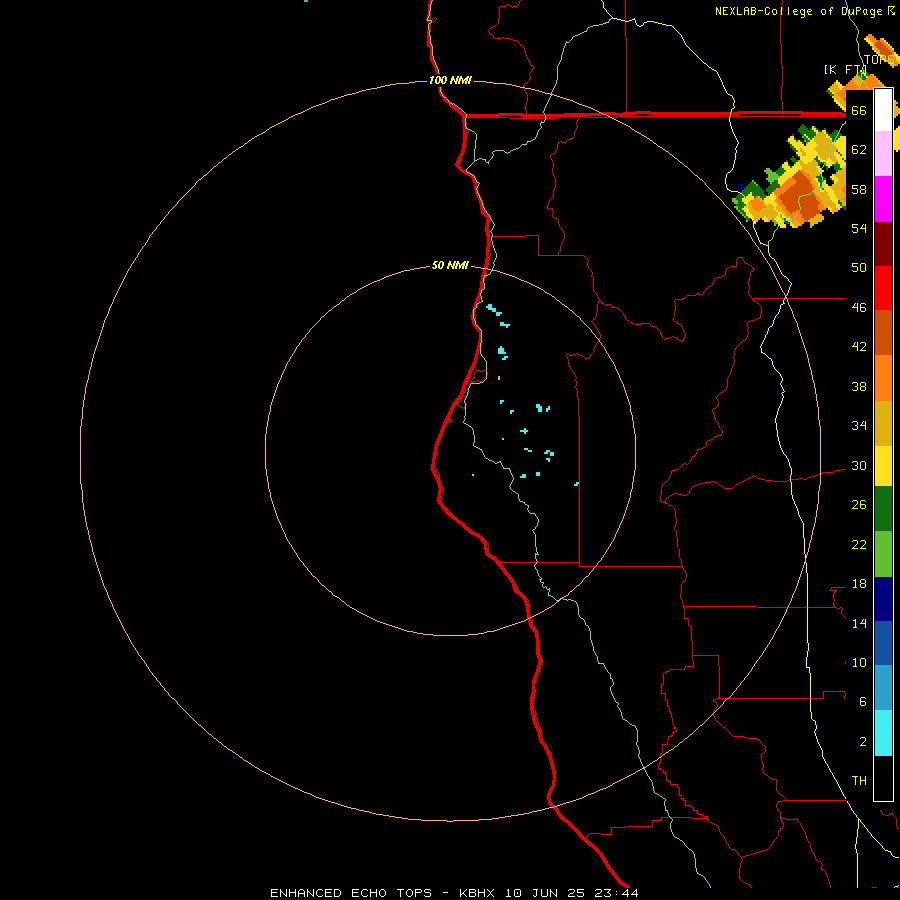Click the KBHX radar site identifier
The width and height of the screenshot is (900, 900).
(x=479, y=893)
